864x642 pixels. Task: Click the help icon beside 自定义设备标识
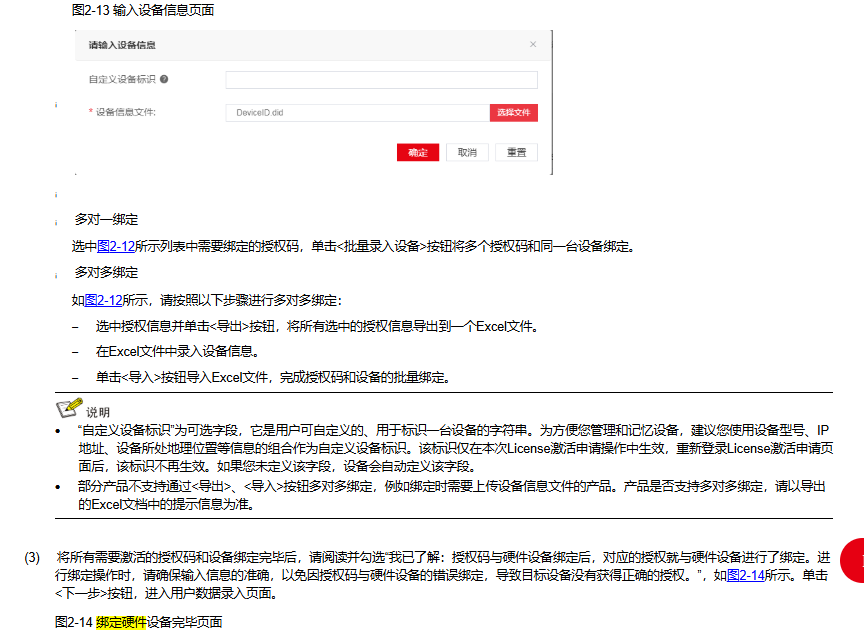coord(163,79)
